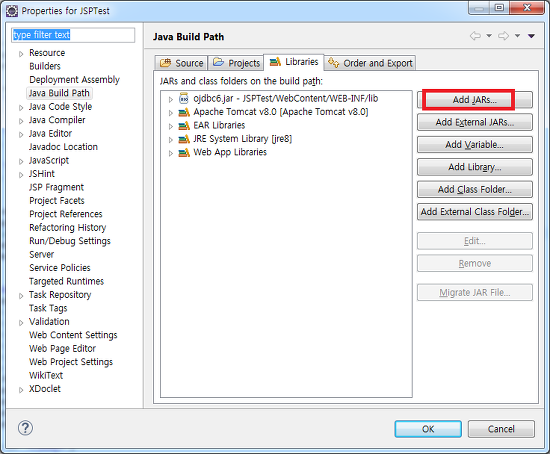Select Javadoc Location in the tree
Viewport: 550px width, 454px height.
pyautogui.click(x=63, y=147)
